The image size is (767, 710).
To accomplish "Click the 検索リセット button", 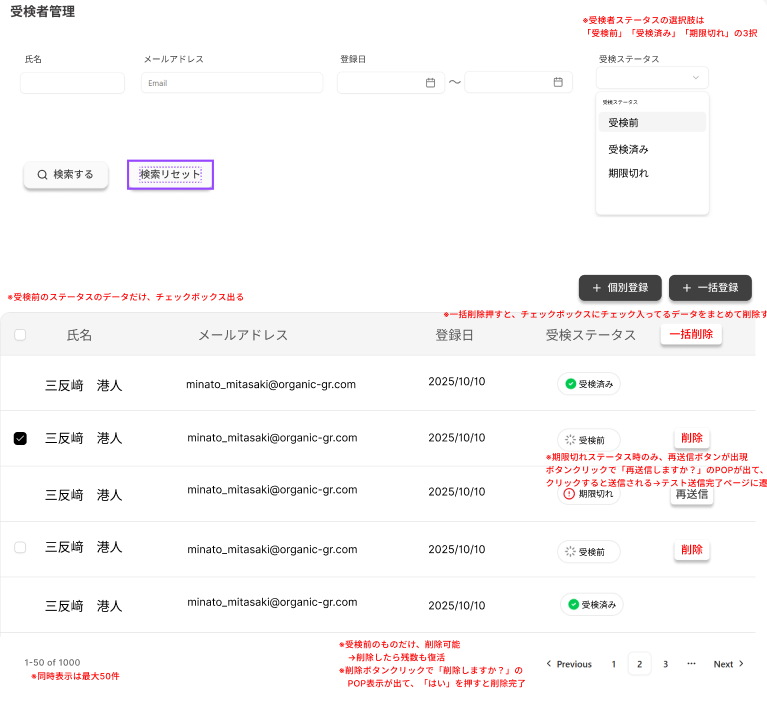I will (x=170, y=174).
